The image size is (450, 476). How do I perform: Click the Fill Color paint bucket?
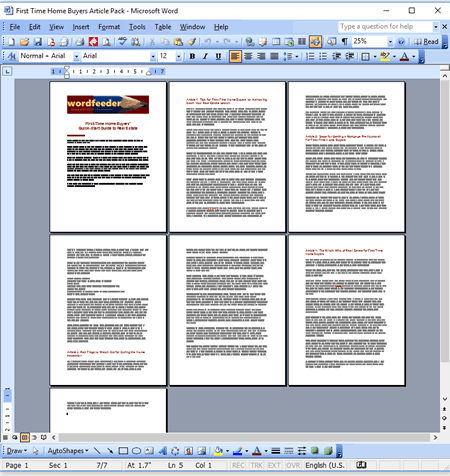[x=218, y=451]
